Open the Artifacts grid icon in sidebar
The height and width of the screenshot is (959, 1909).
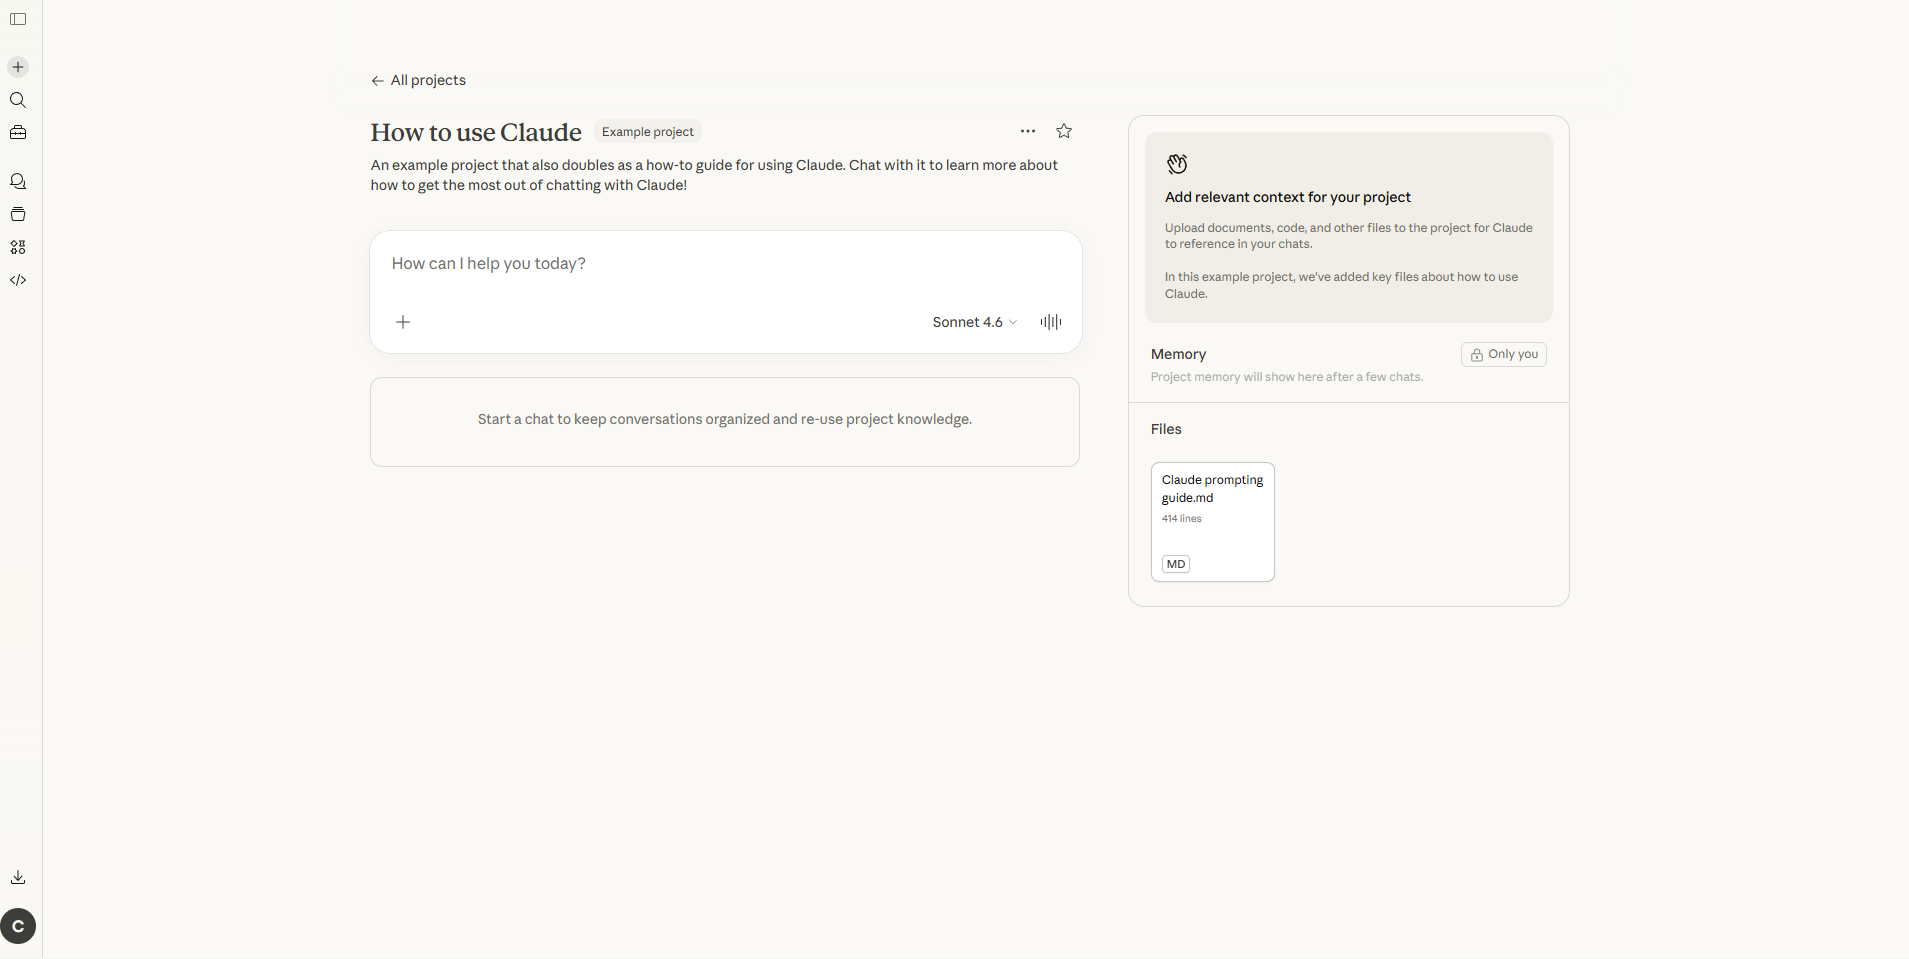click(18, 247)
